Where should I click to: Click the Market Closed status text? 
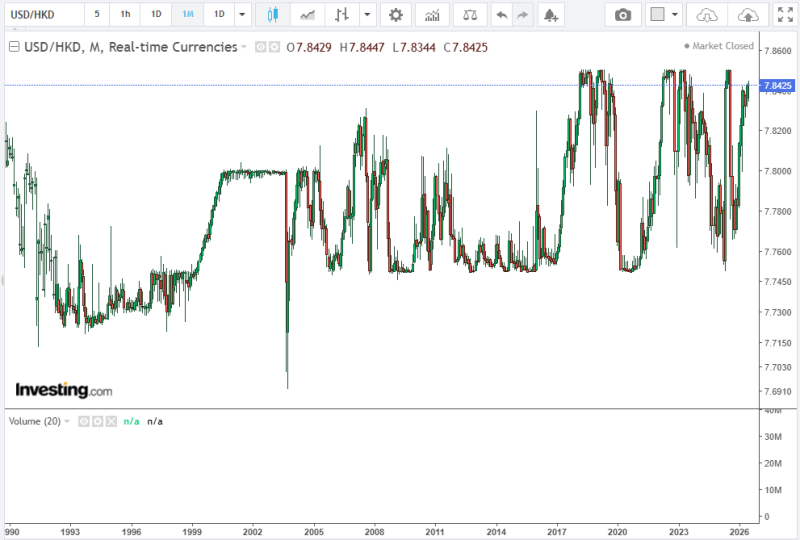click(x=722, y=46)
